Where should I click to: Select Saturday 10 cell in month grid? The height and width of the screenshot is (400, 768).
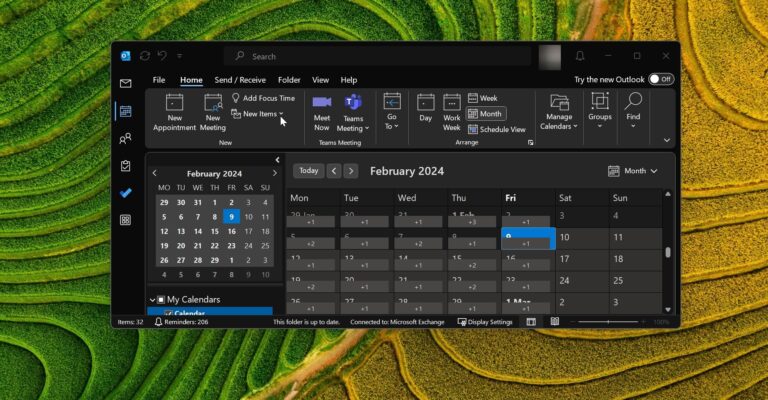coord(582,238)
